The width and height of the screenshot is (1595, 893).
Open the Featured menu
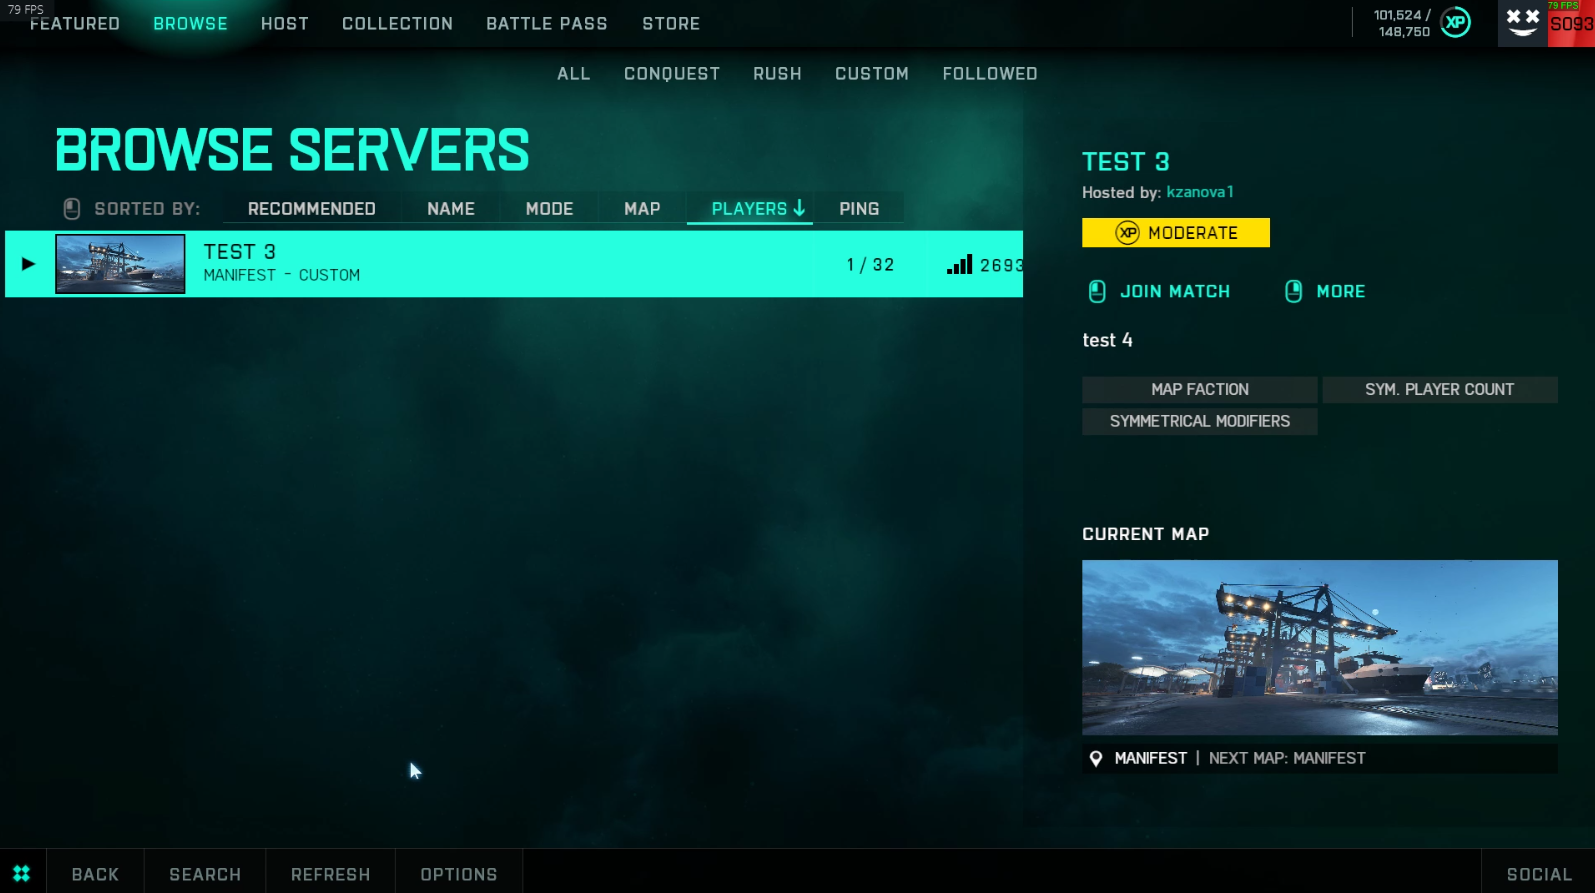(x=75, y=23)
